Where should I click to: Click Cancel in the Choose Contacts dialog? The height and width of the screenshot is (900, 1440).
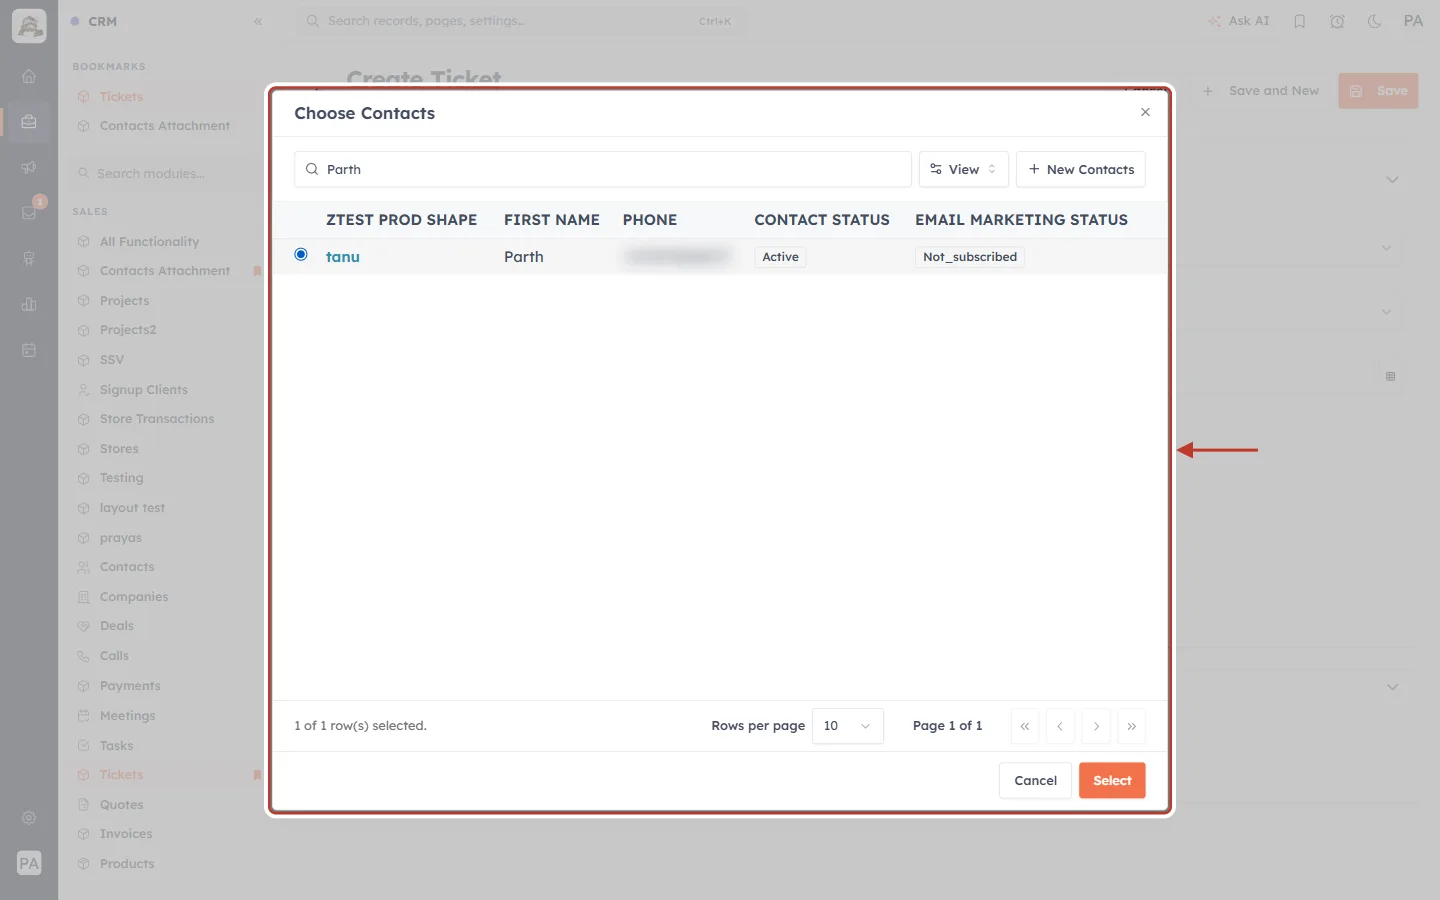point(1035,781)
